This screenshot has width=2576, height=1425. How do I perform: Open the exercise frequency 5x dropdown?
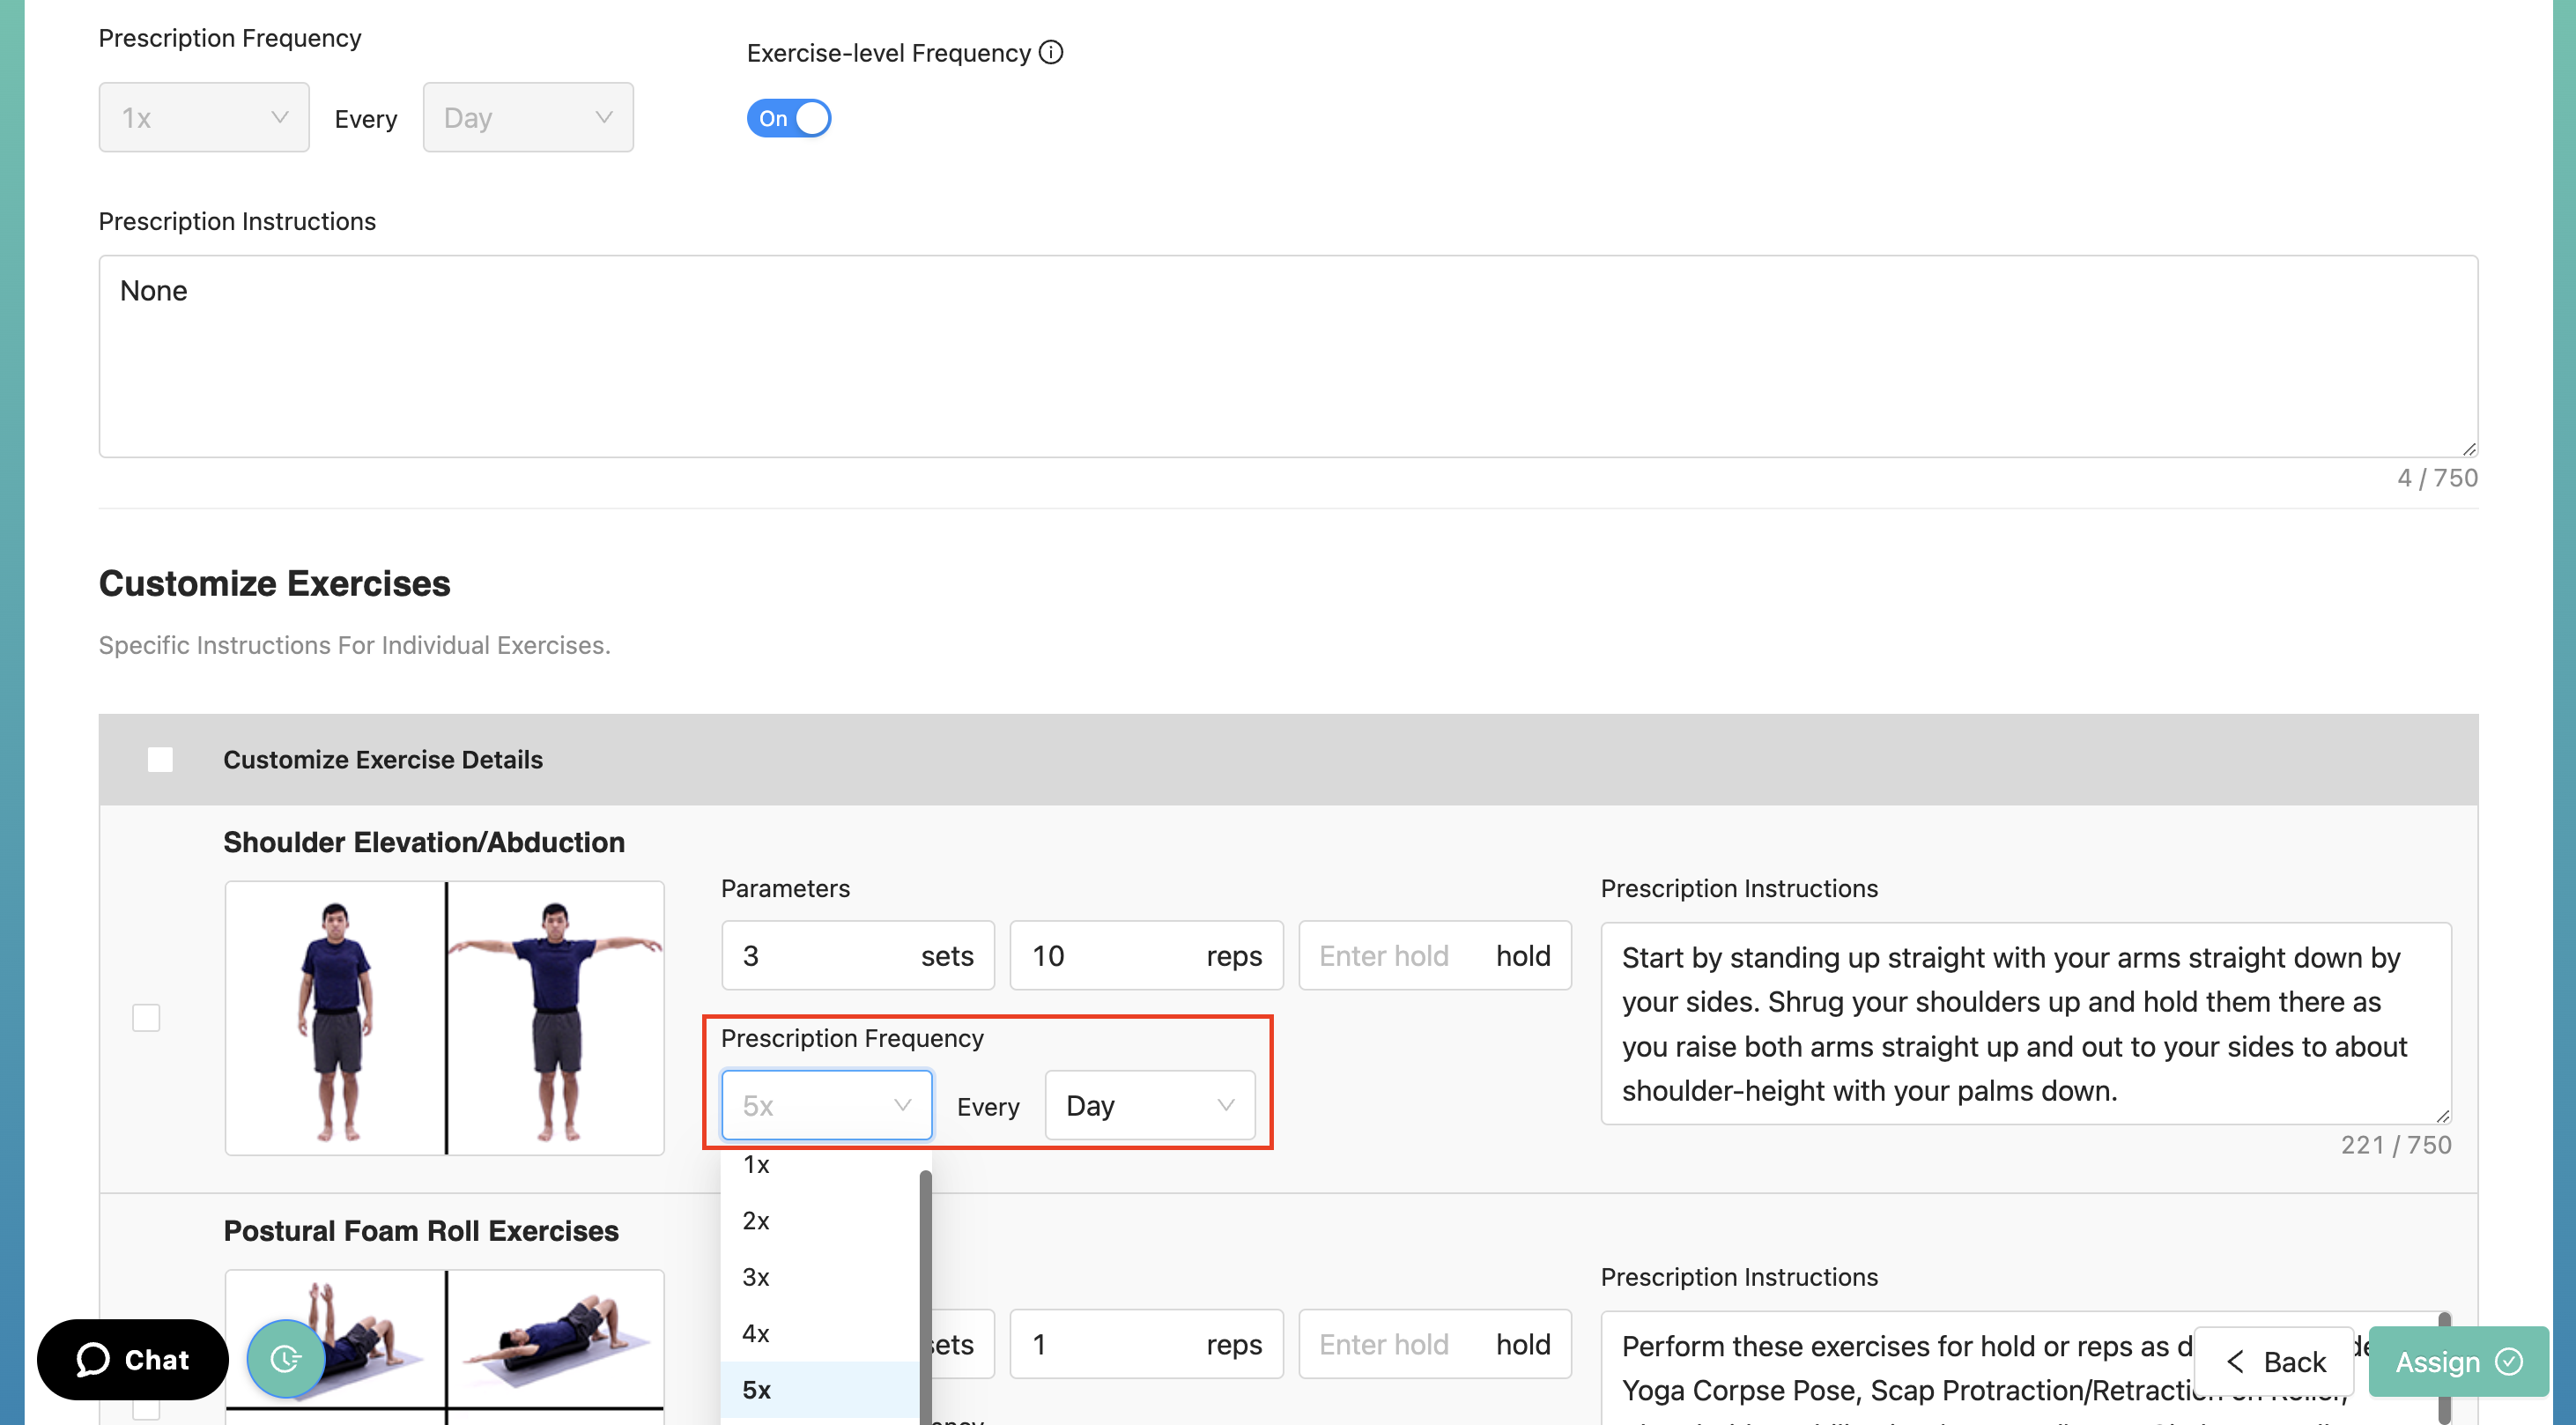(826, 1105)
